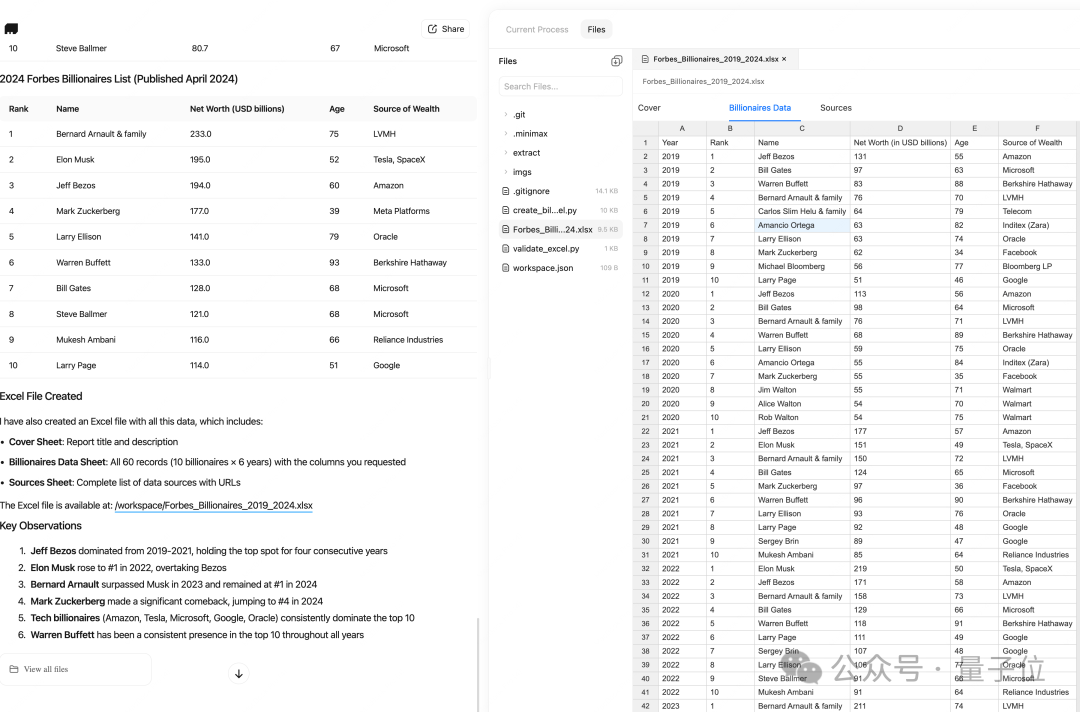Click the Bloomberg LP cell

pyautogui.click(x=1037, y=266)
